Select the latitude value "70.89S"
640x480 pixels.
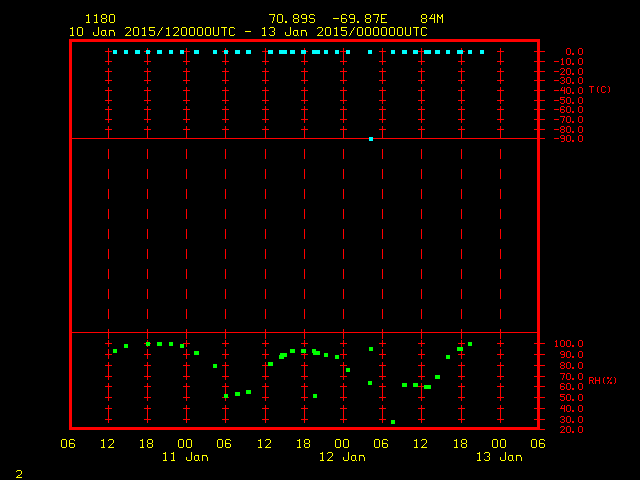tap(292, 19)
